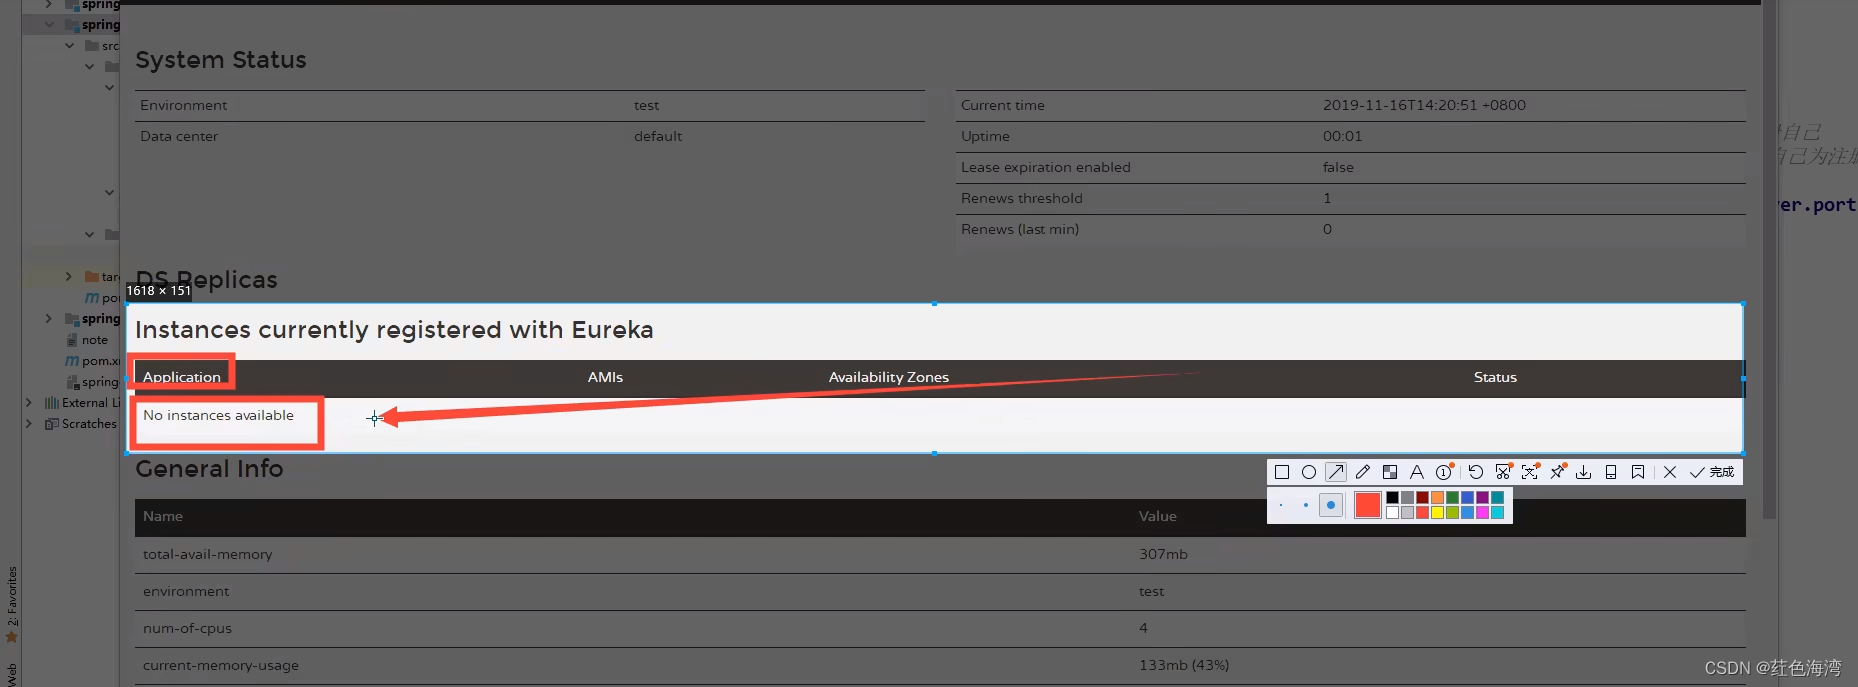Click the current-memory-usage row name
The width and height of the screenshot is (1858, 687).
221,665
